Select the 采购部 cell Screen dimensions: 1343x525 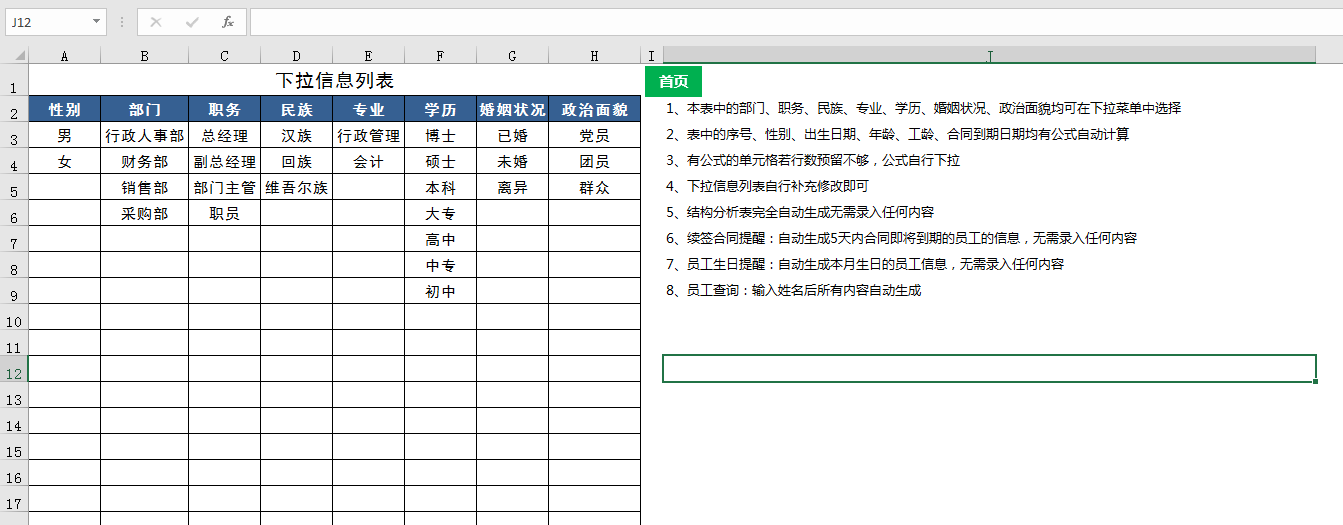[145, 213]
